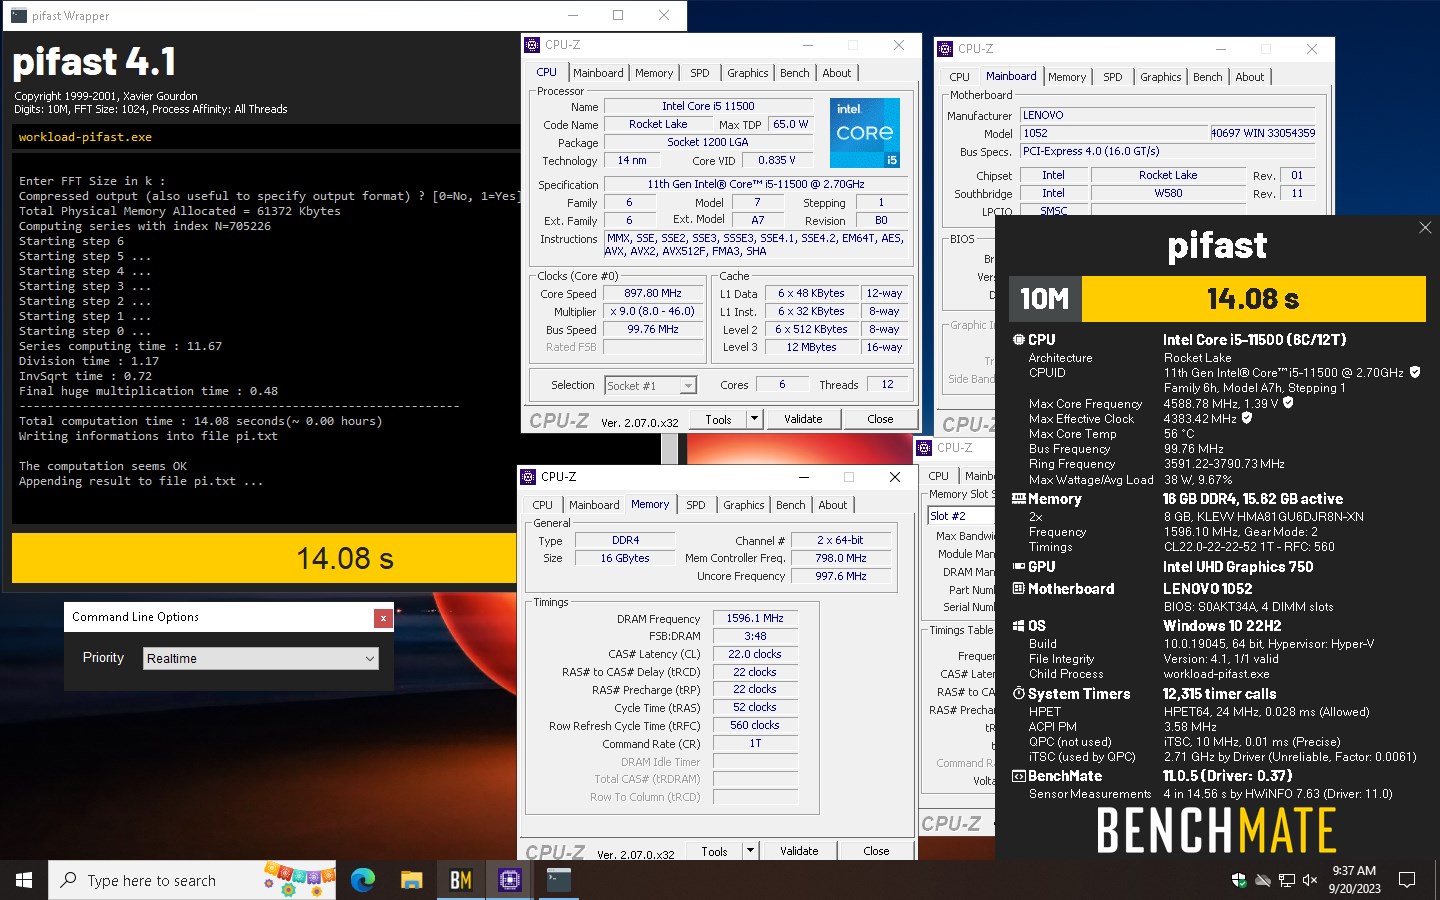
Task: Open File Explorer from the taskbar
Action: 412,880
